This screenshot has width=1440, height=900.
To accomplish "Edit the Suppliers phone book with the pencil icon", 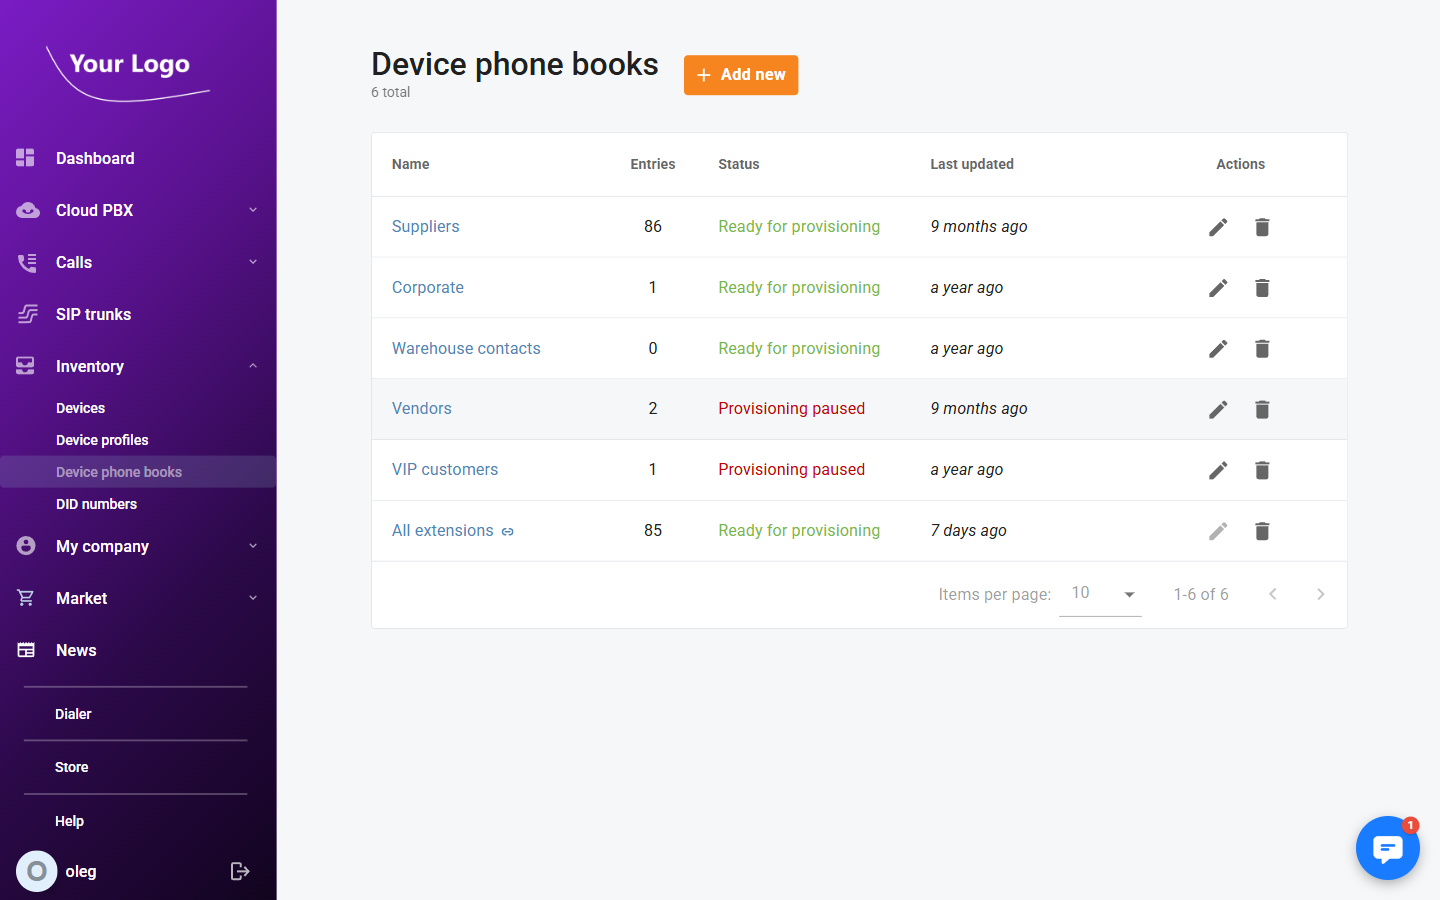I will [1218, 227].
